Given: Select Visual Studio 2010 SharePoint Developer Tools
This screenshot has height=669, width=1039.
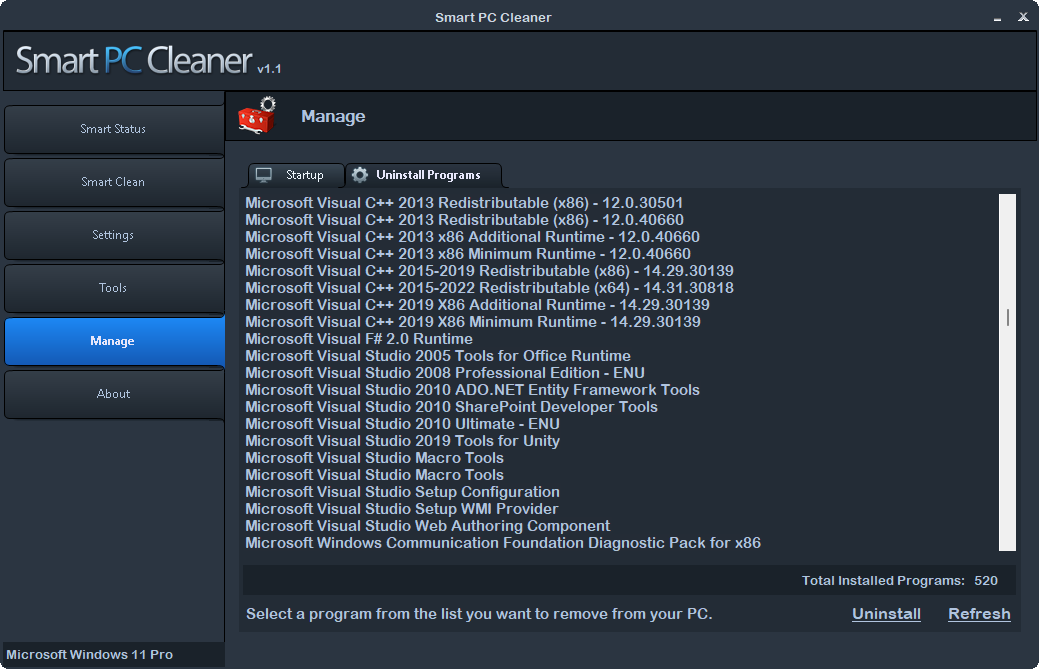Looking at the screenshot, I should (451, 407).
